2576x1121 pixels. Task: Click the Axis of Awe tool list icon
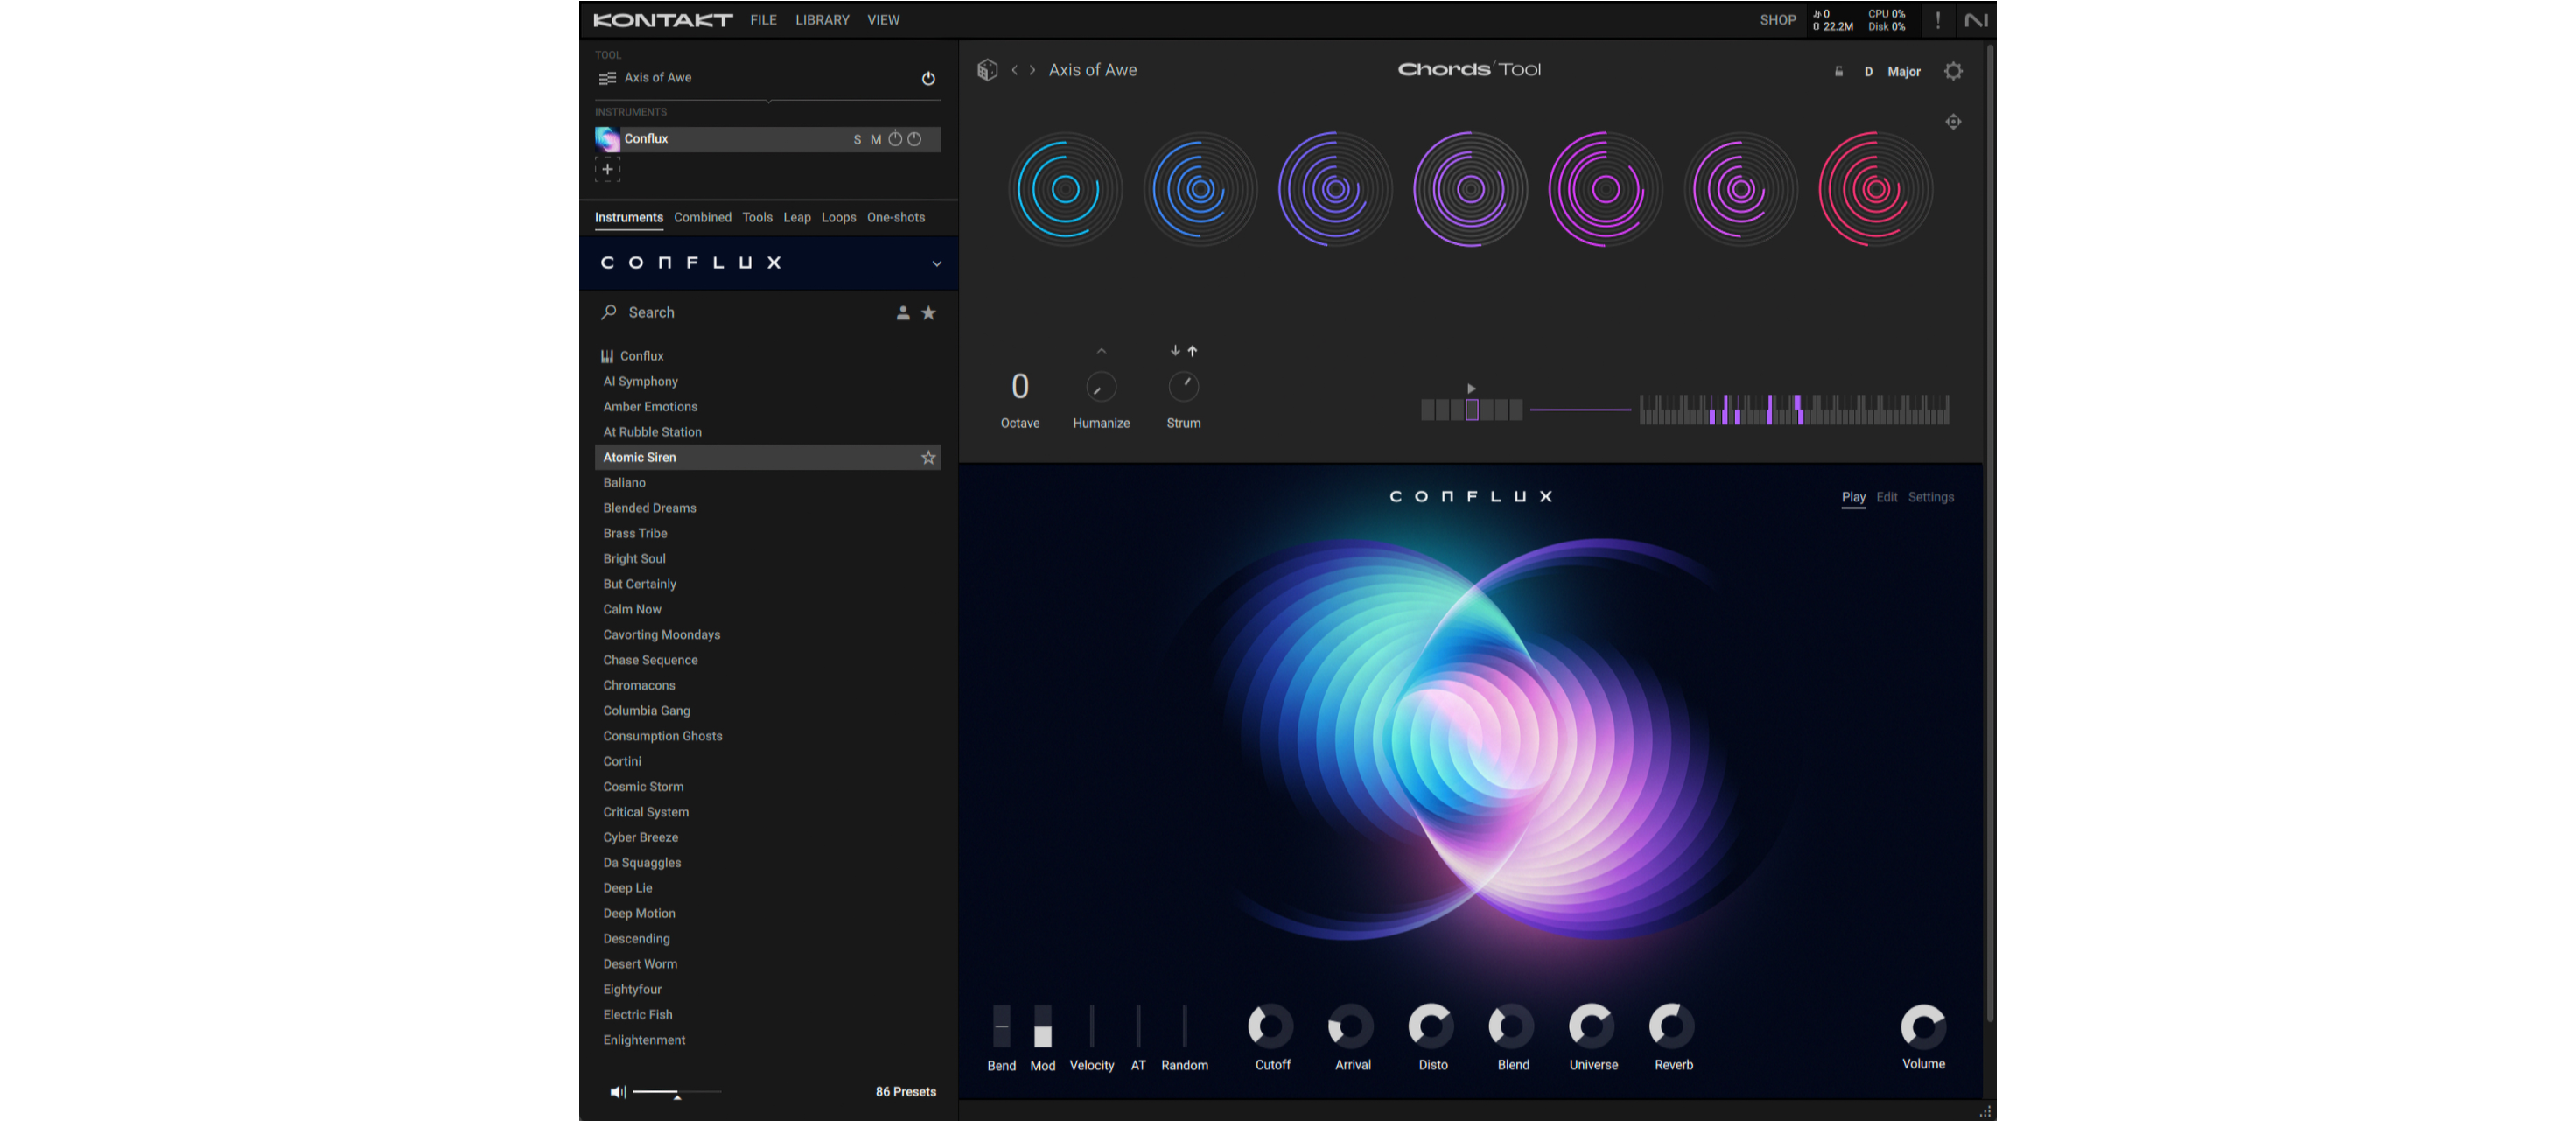pyautogui.click(x=606, y=78)
